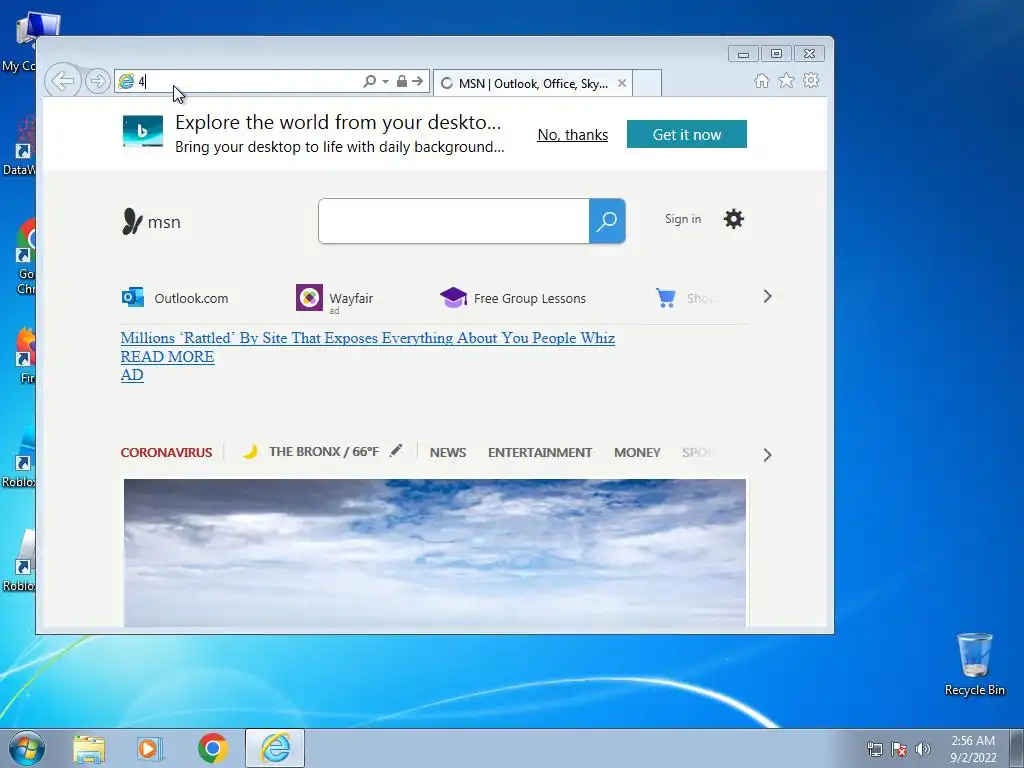Go back with the browser back arrow
Viewport: 1024px width, 768px height.
pos(62,81)
